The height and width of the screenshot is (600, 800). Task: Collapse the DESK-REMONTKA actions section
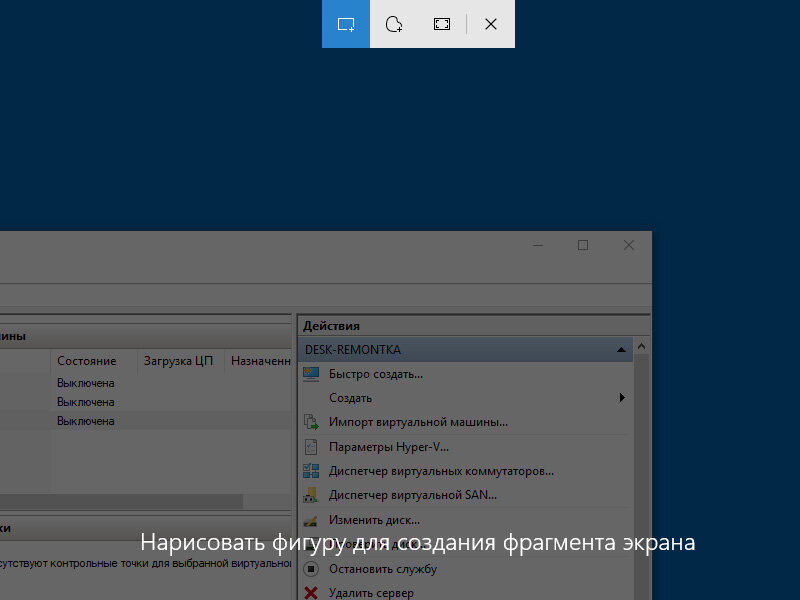point(622,349)
